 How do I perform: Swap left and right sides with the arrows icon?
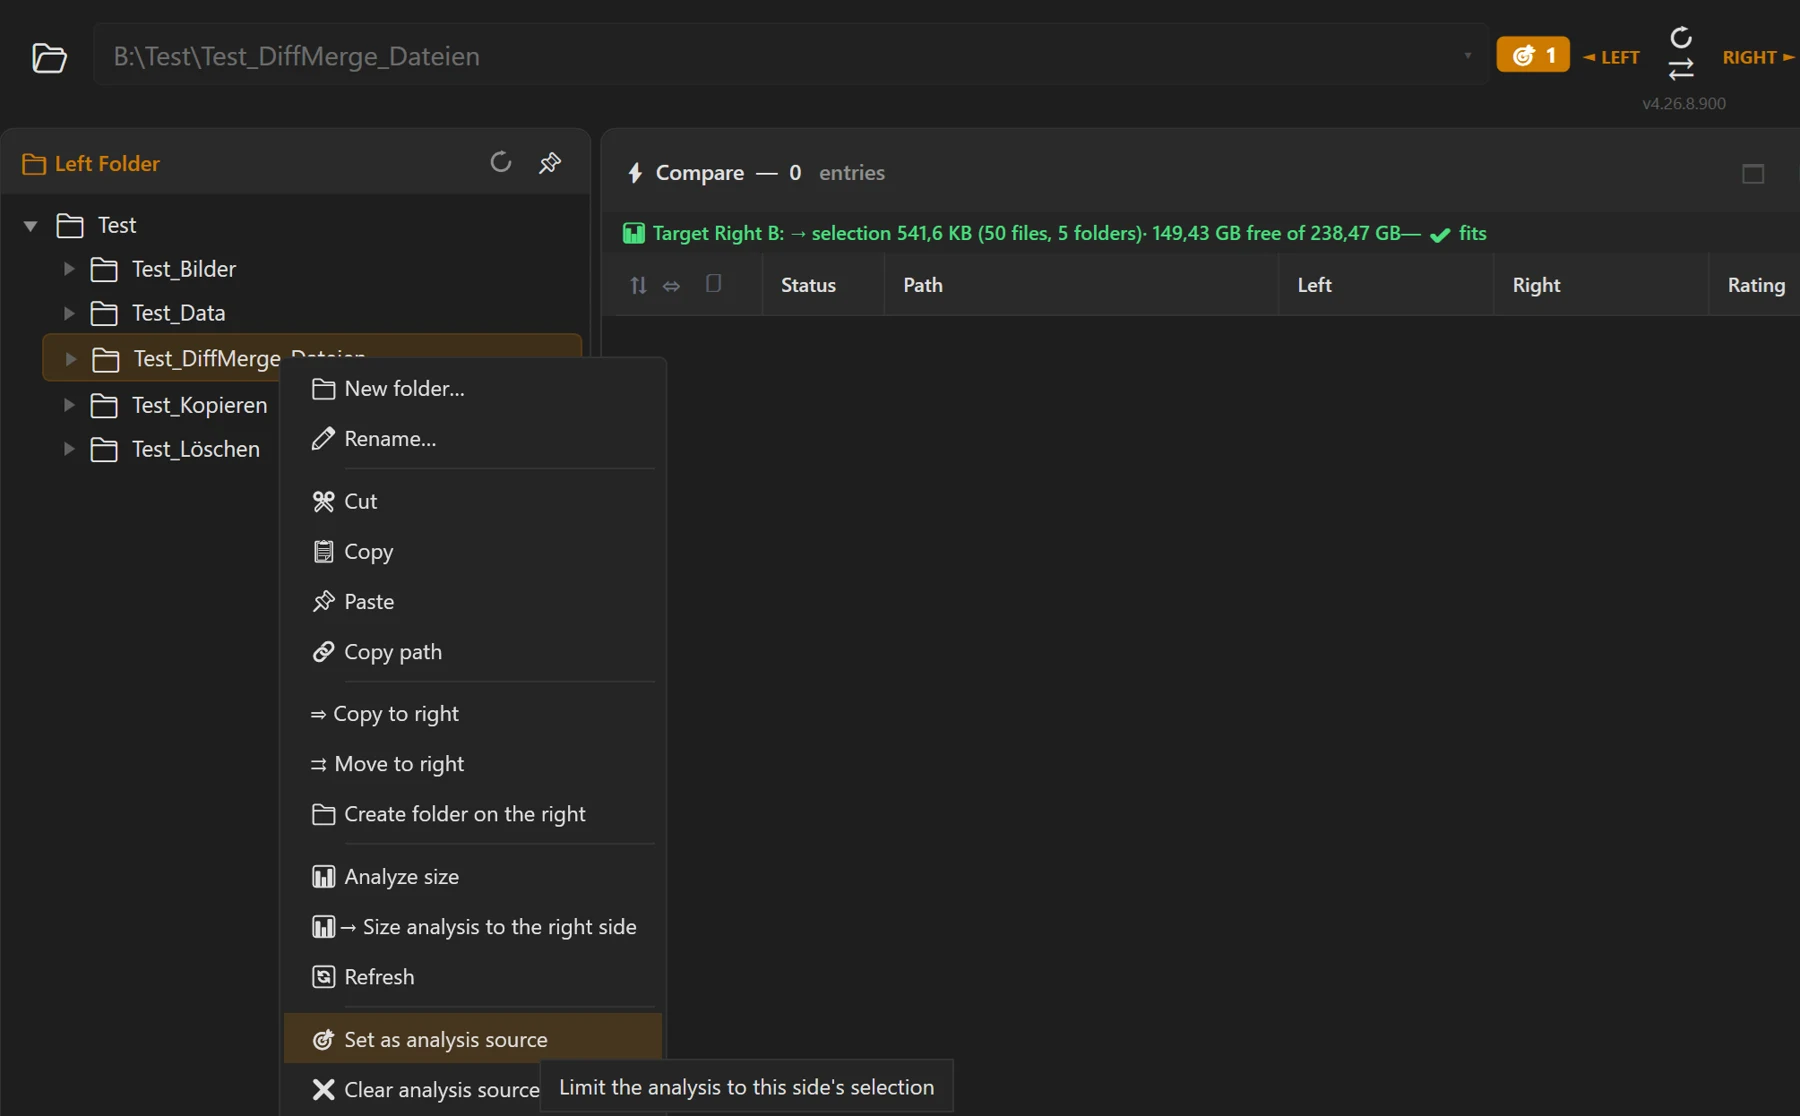click(1681, 69)
